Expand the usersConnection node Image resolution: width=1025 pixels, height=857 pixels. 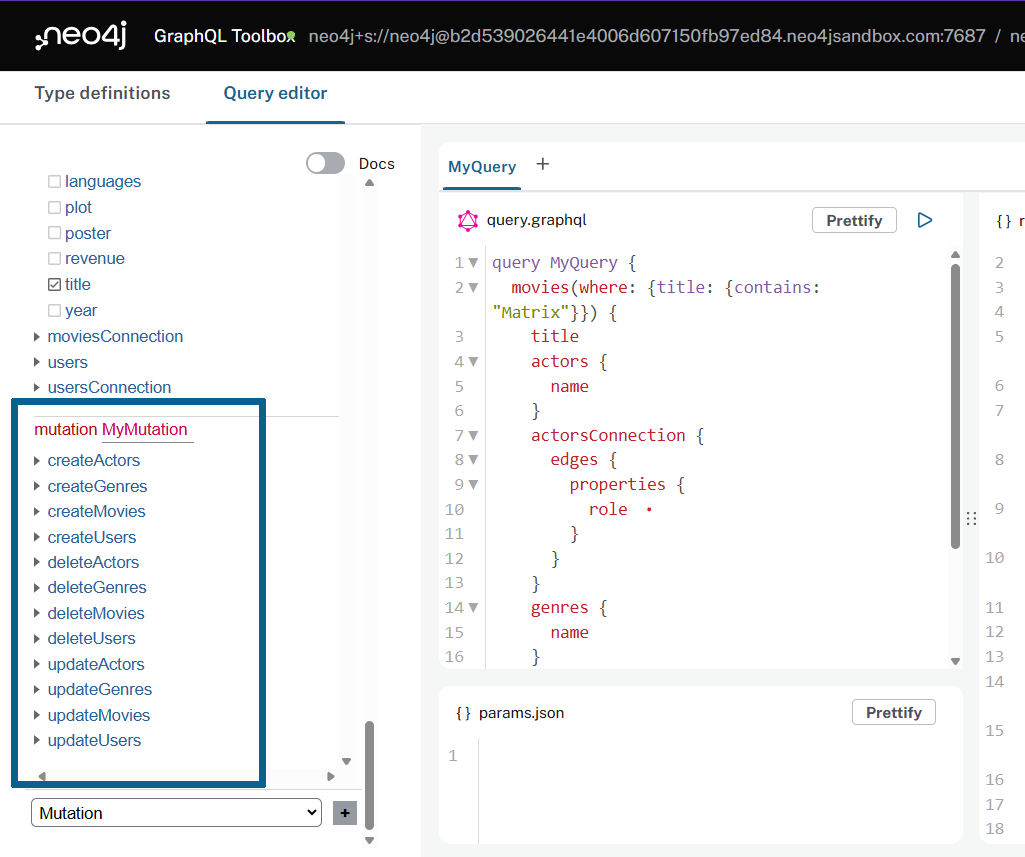click(x=37, y=388)
